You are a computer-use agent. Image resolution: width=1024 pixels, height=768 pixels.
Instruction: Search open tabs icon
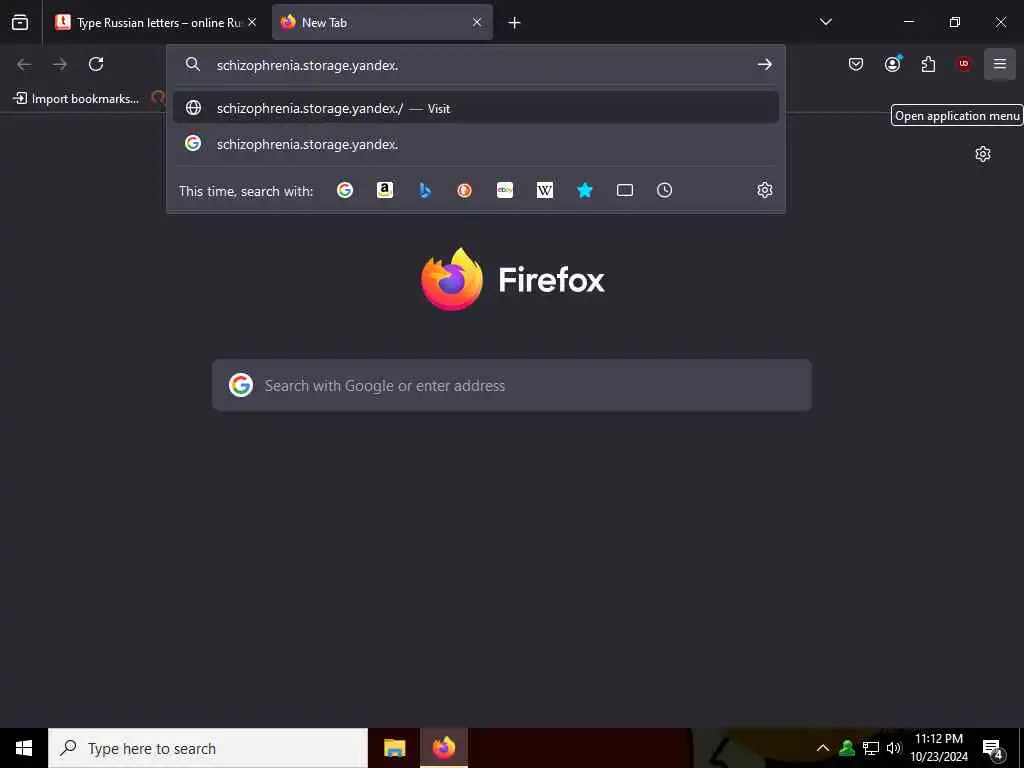(625, 190)
